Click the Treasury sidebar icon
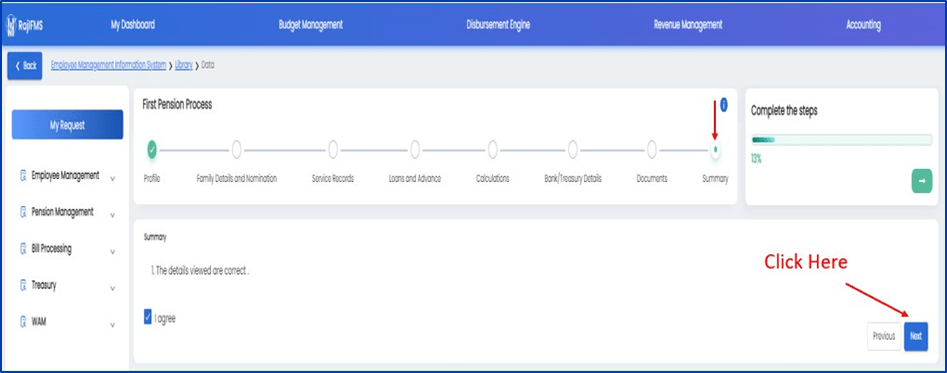Image resolution: width=947 pixels, height=373 pixels. click(24, 285)
